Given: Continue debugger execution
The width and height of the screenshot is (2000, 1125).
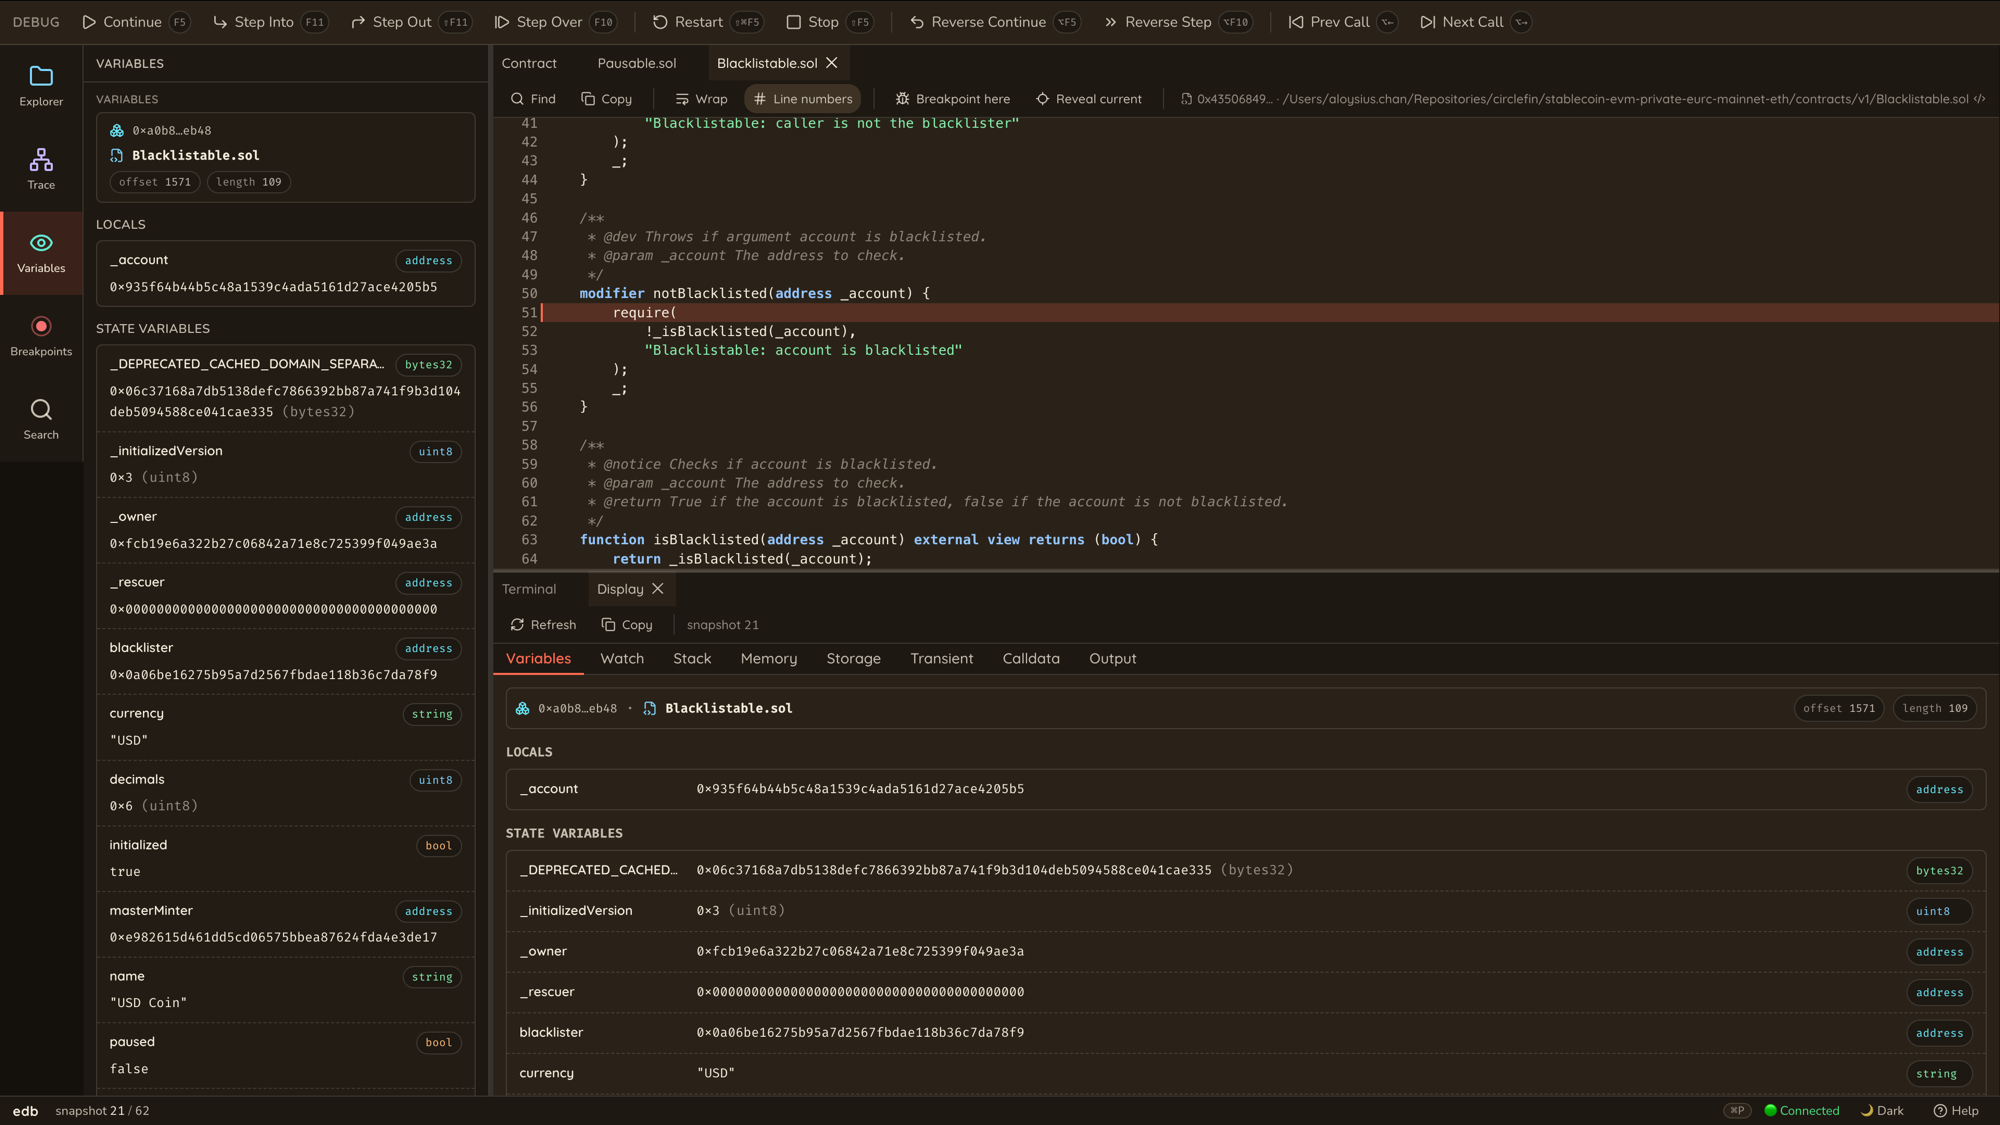Looking at the screenshot, I should point(135,22).
